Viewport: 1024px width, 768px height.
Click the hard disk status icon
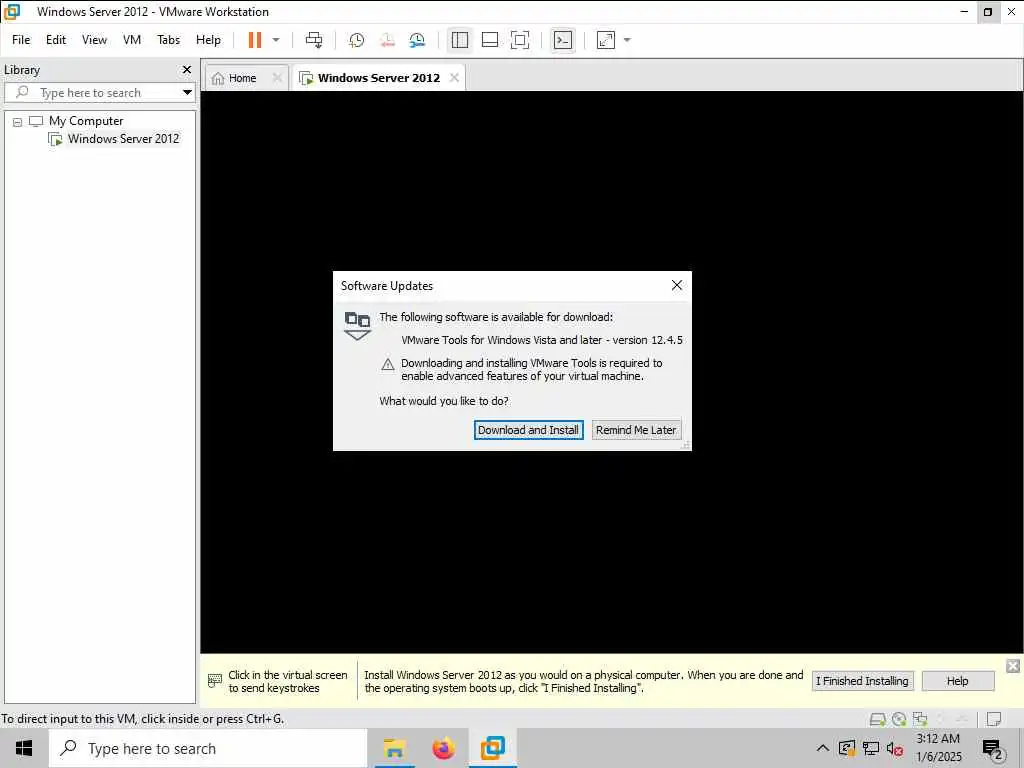point(878,719)
